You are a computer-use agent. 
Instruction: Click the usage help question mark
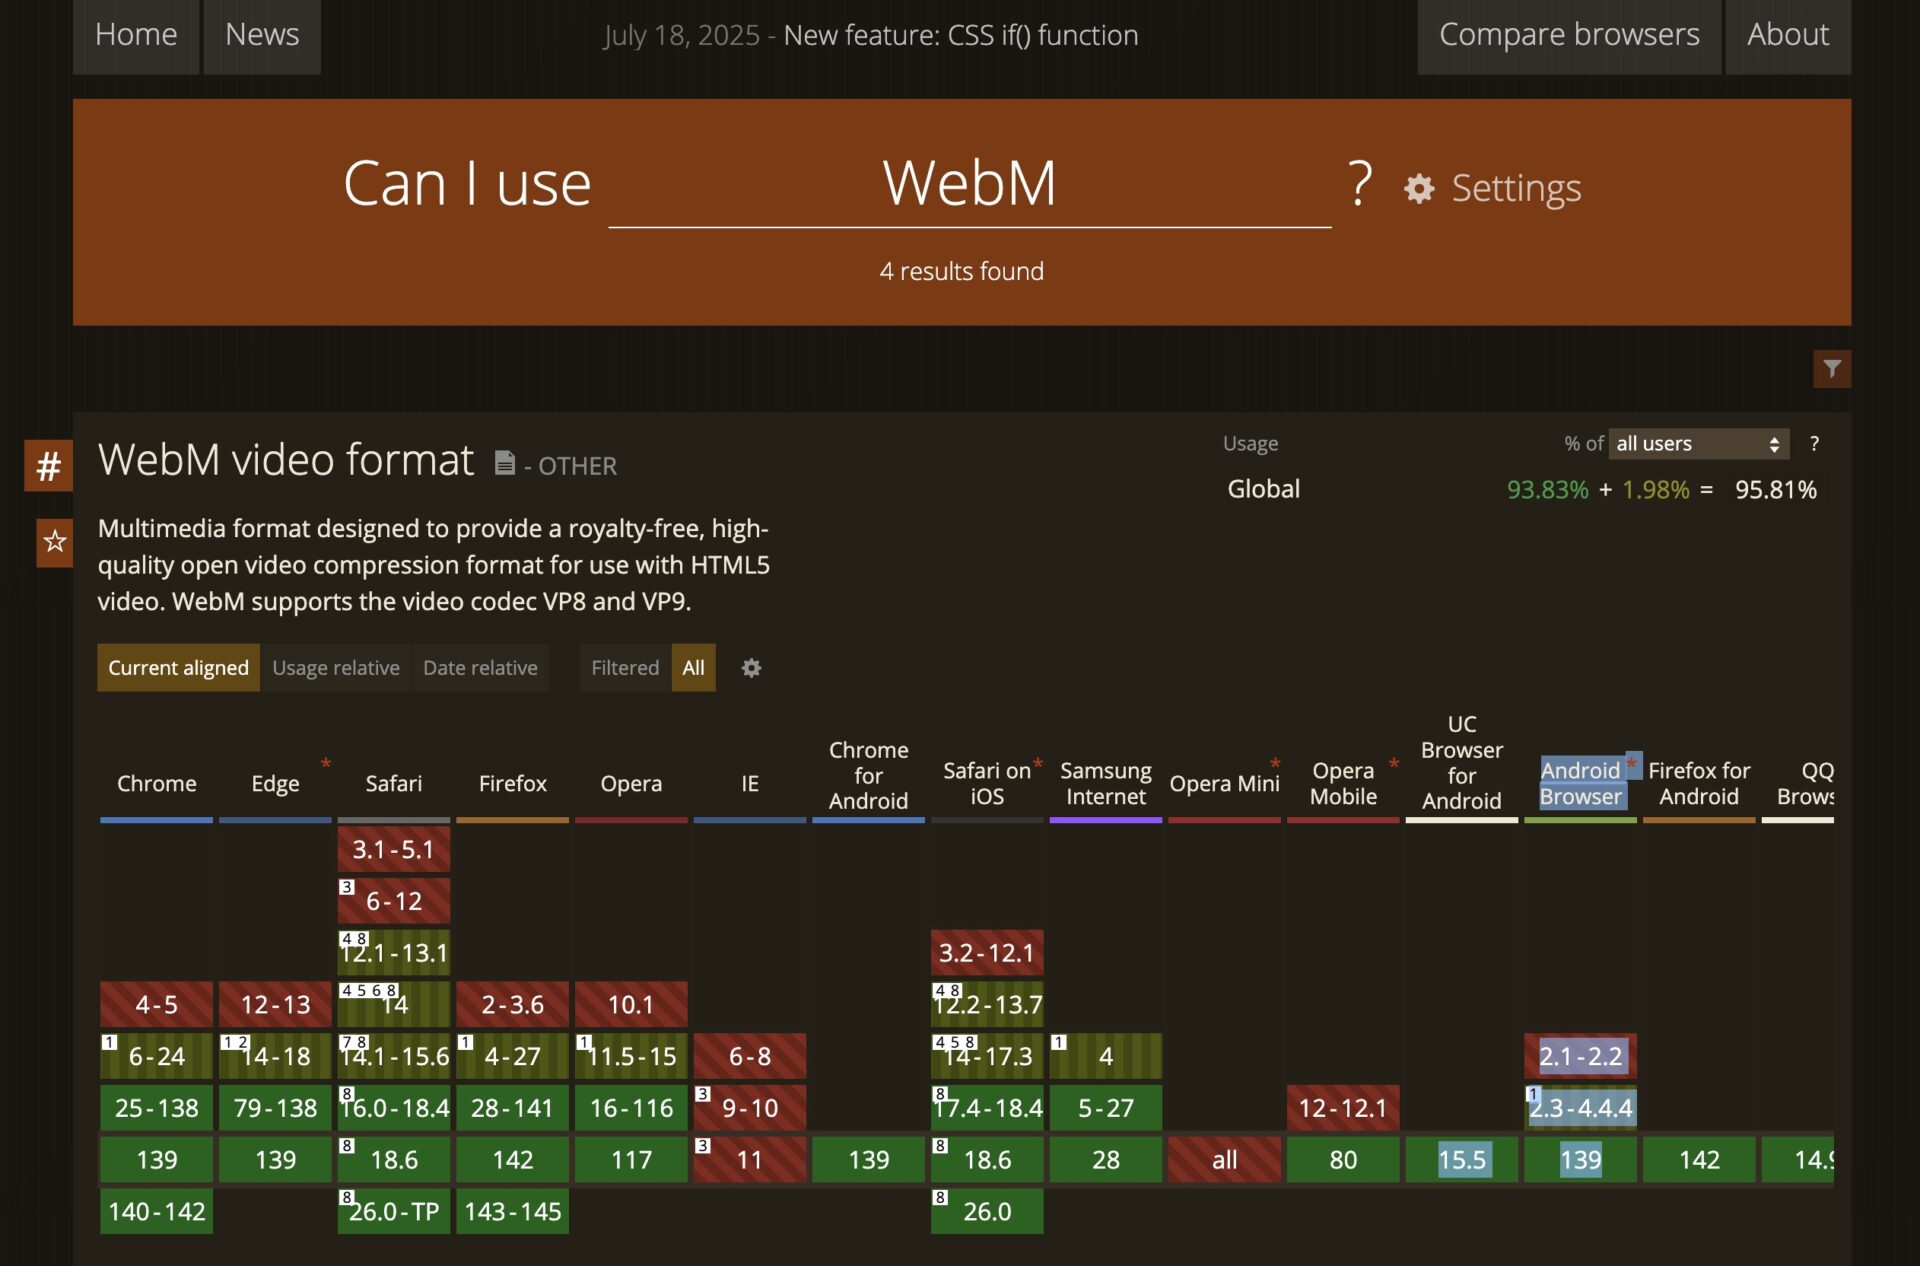tap(1814, 444)
